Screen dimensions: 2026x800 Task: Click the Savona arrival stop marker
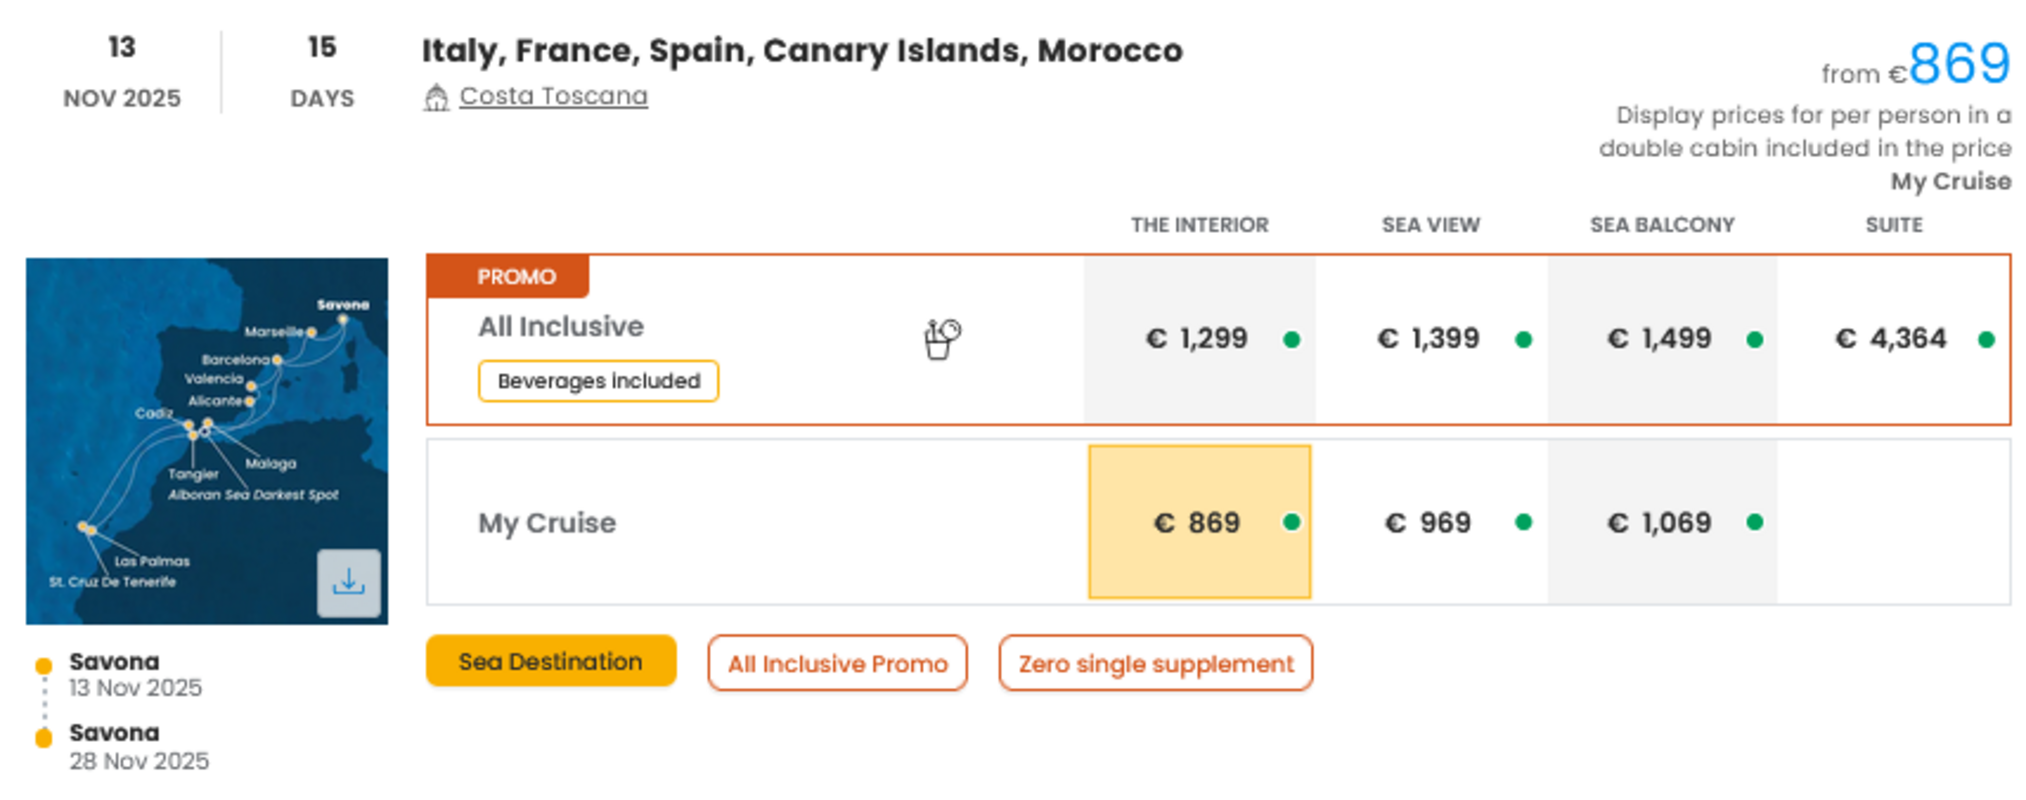click(44, 739)
